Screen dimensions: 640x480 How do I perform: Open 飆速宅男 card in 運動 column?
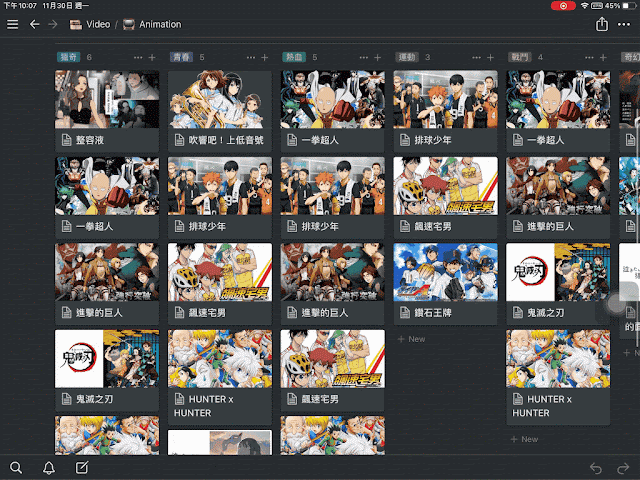(445, 198)
